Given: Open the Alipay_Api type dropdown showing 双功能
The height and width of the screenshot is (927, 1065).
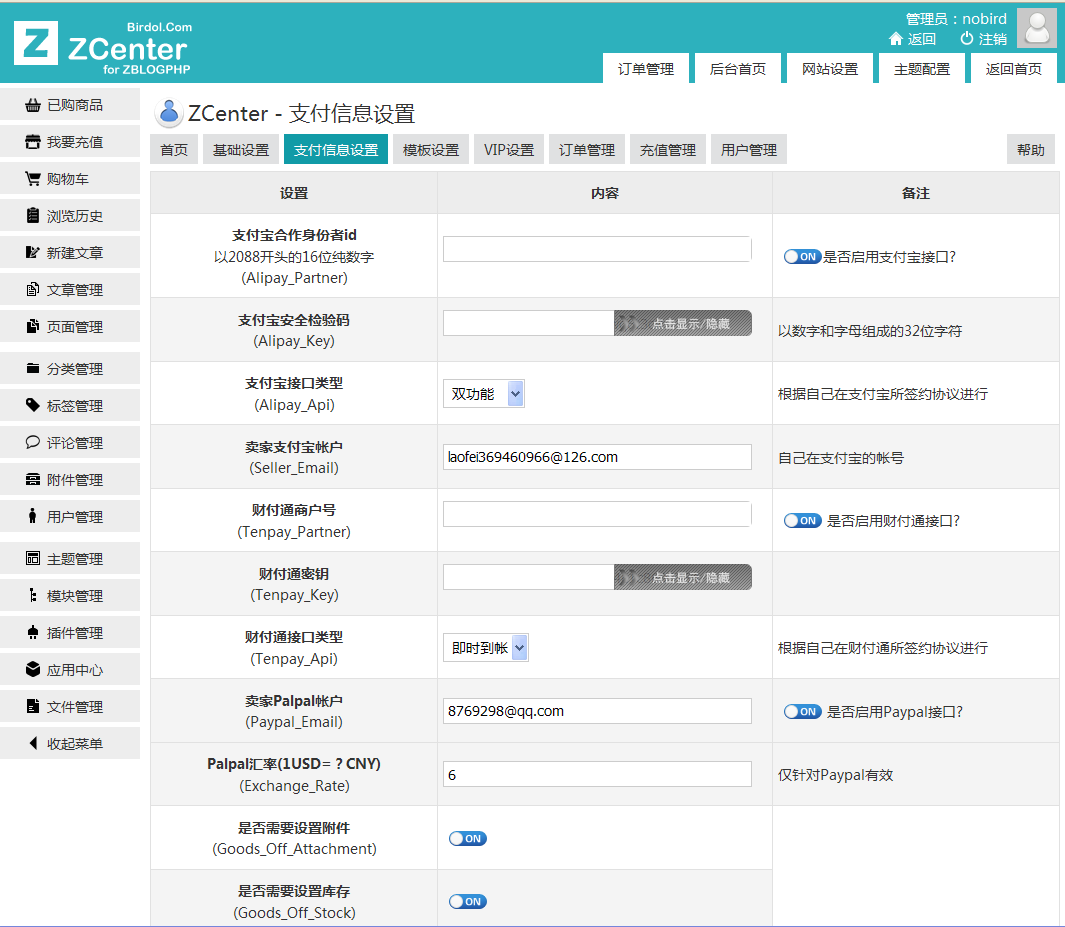Looking at the screenshot, I should pos(485,393).
